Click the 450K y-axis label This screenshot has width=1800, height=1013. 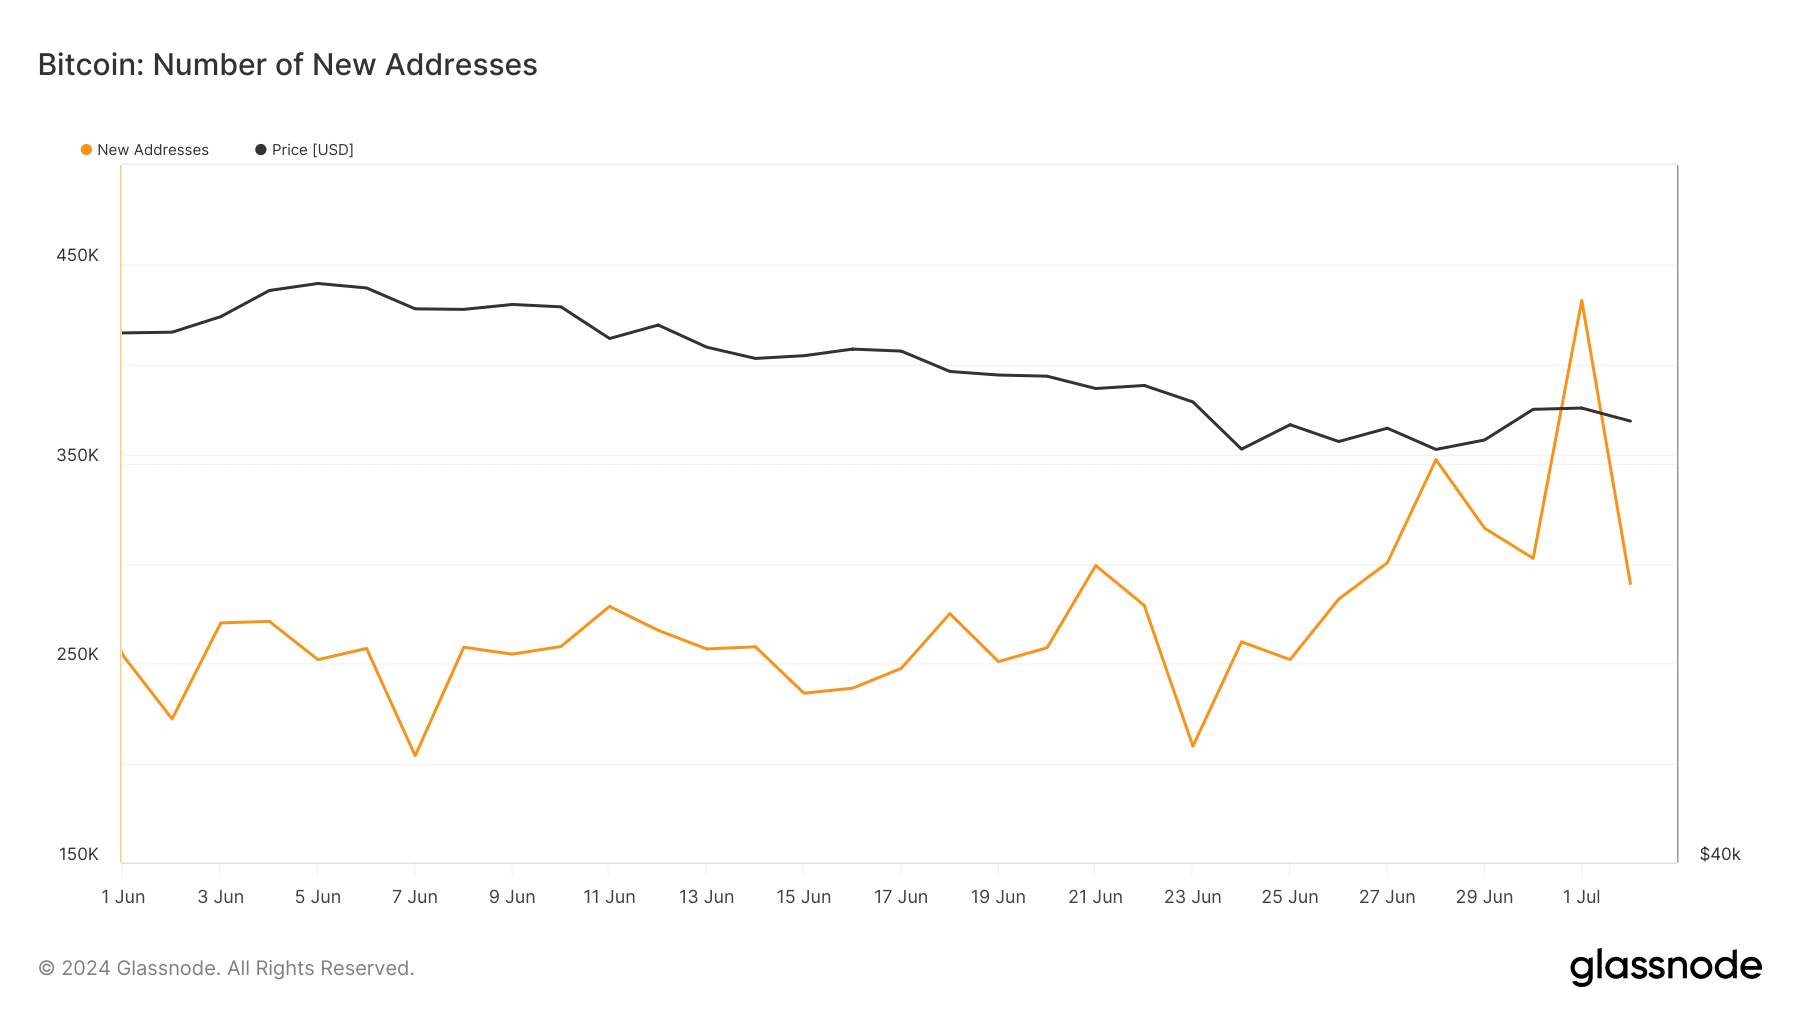[78, 256]
